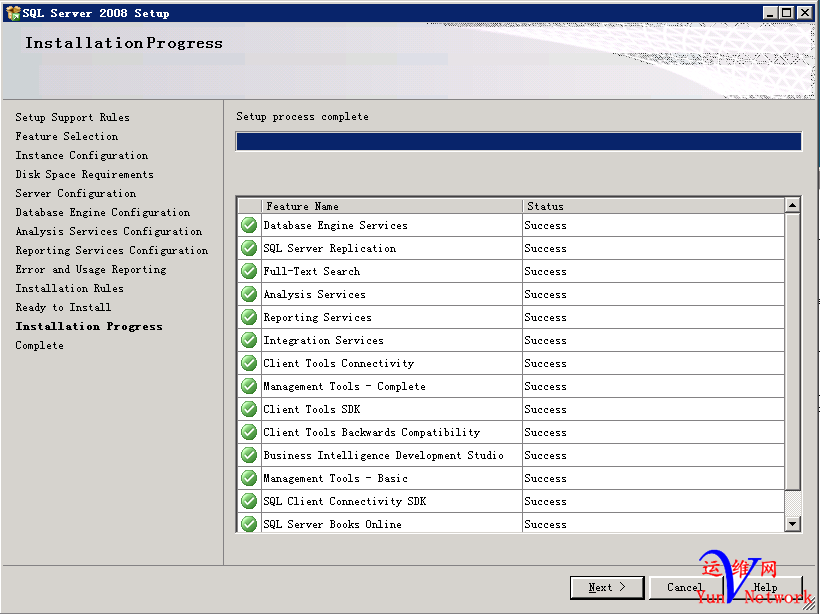Select the SQL Server Books Online feature name

tap(333, 524)
